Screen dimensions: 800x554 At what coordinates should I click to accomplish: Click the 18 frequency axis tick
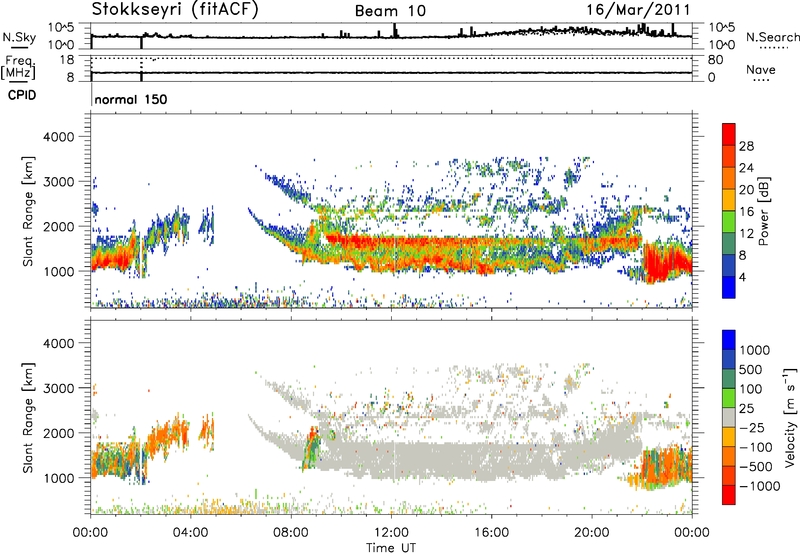(x=67, y=60)
